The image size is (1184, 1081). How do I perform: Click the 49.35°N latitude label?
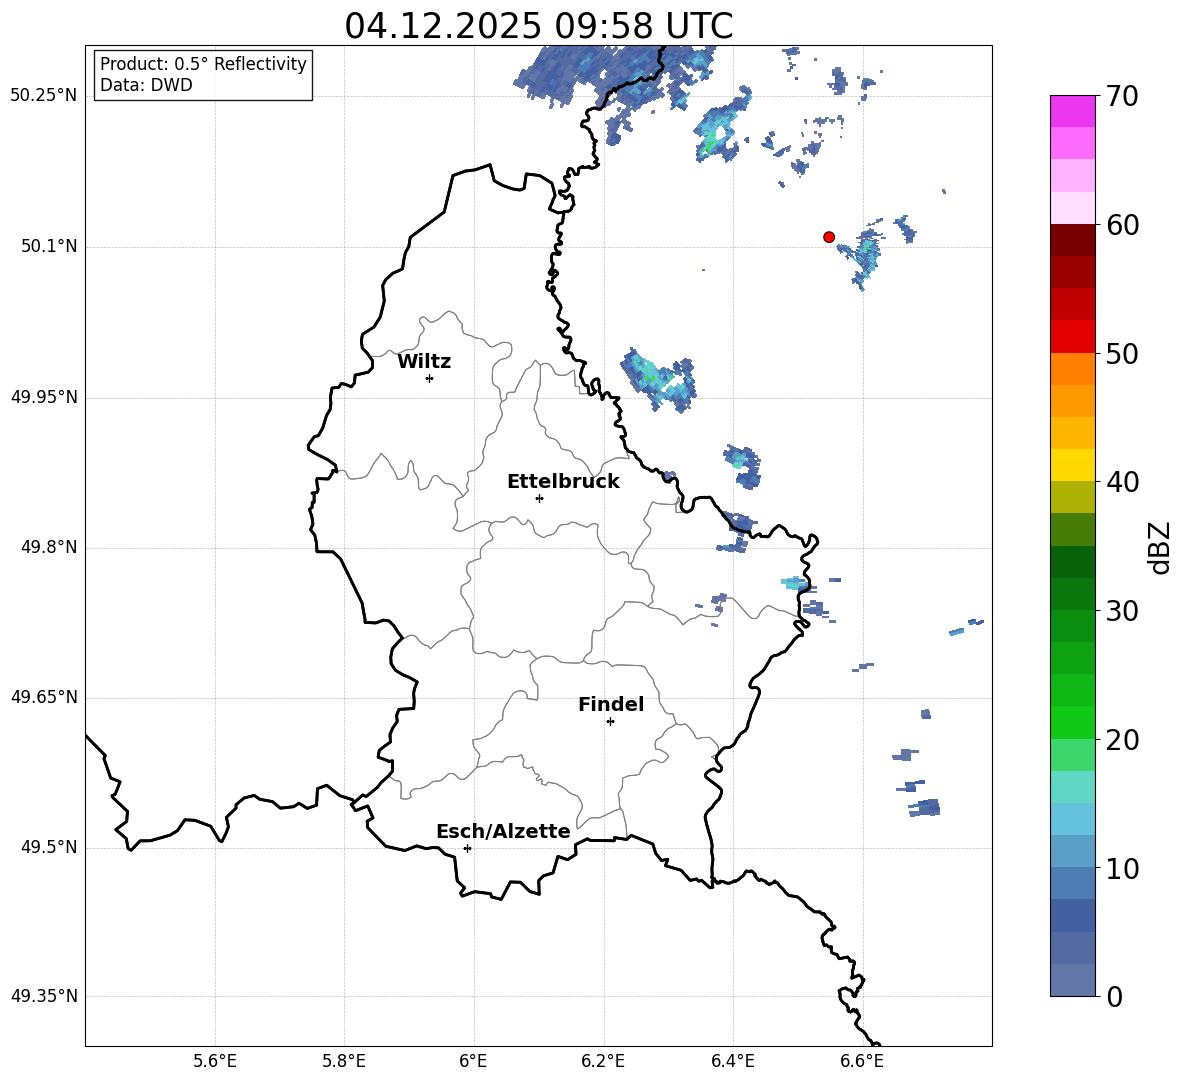[x=44, y=996]
